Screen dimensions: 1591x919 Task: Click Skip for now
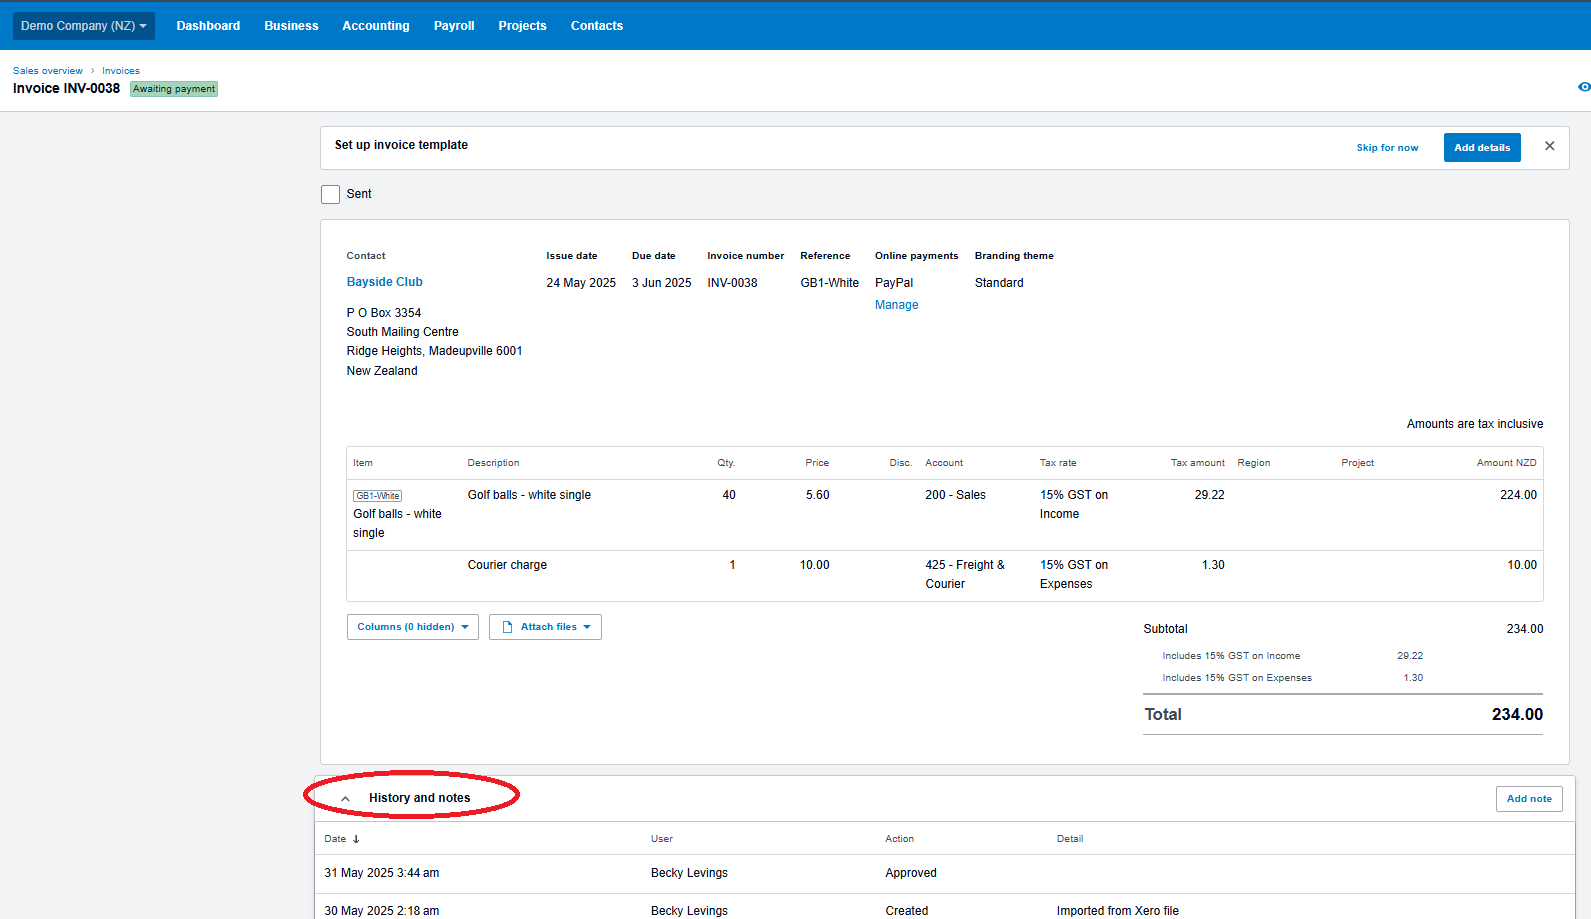click(x=1387, y=148)
